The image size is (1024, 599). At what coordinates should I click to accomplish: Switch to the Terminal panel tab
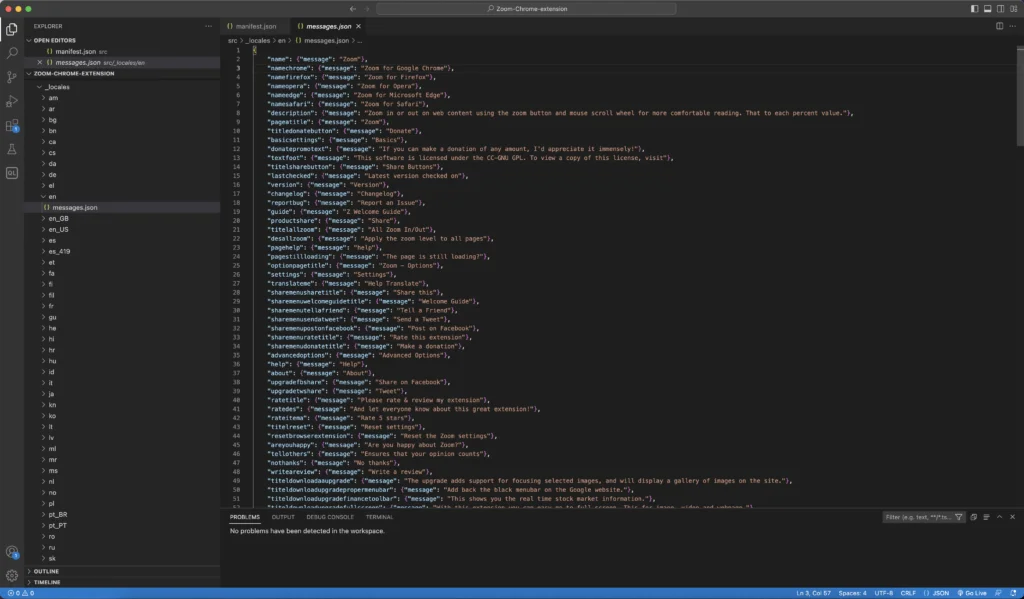point(379,517)
